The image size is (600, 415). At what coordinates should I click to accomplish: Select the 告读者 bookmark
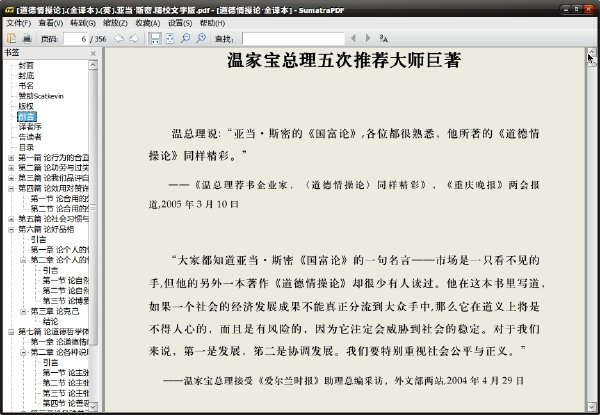[30, 137]
